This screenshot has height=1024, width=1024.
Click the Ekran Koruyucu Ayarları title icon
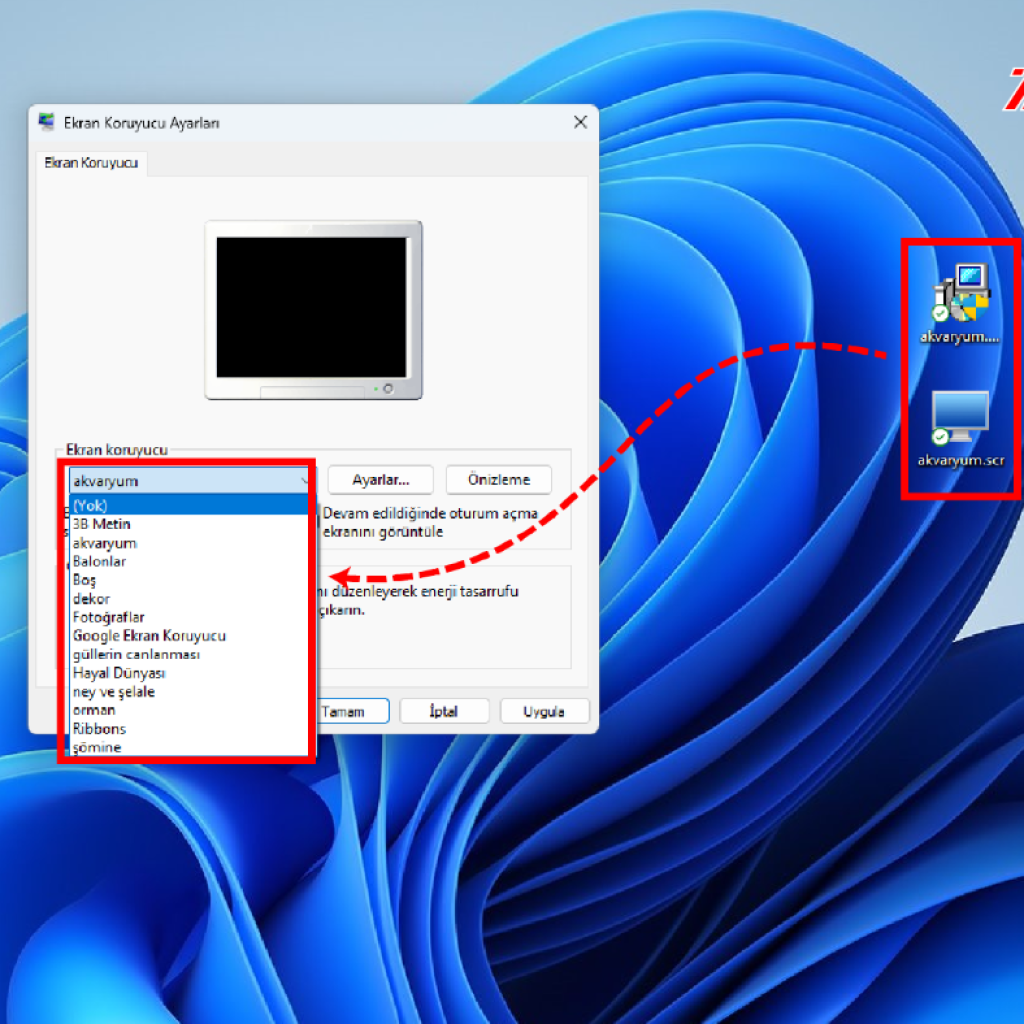coord(46,122)
